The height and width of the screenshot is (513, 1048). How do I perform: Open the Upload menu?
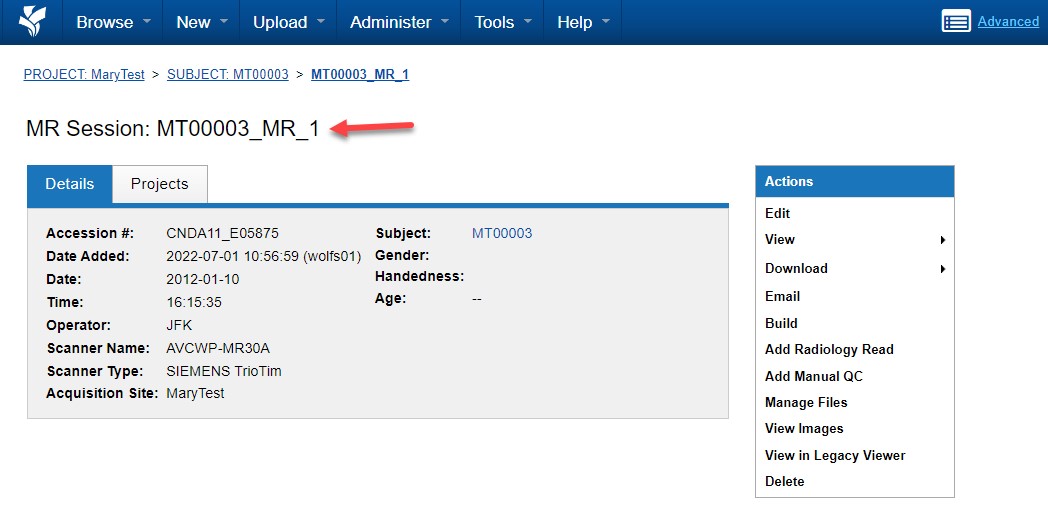[x=289, y=22]
